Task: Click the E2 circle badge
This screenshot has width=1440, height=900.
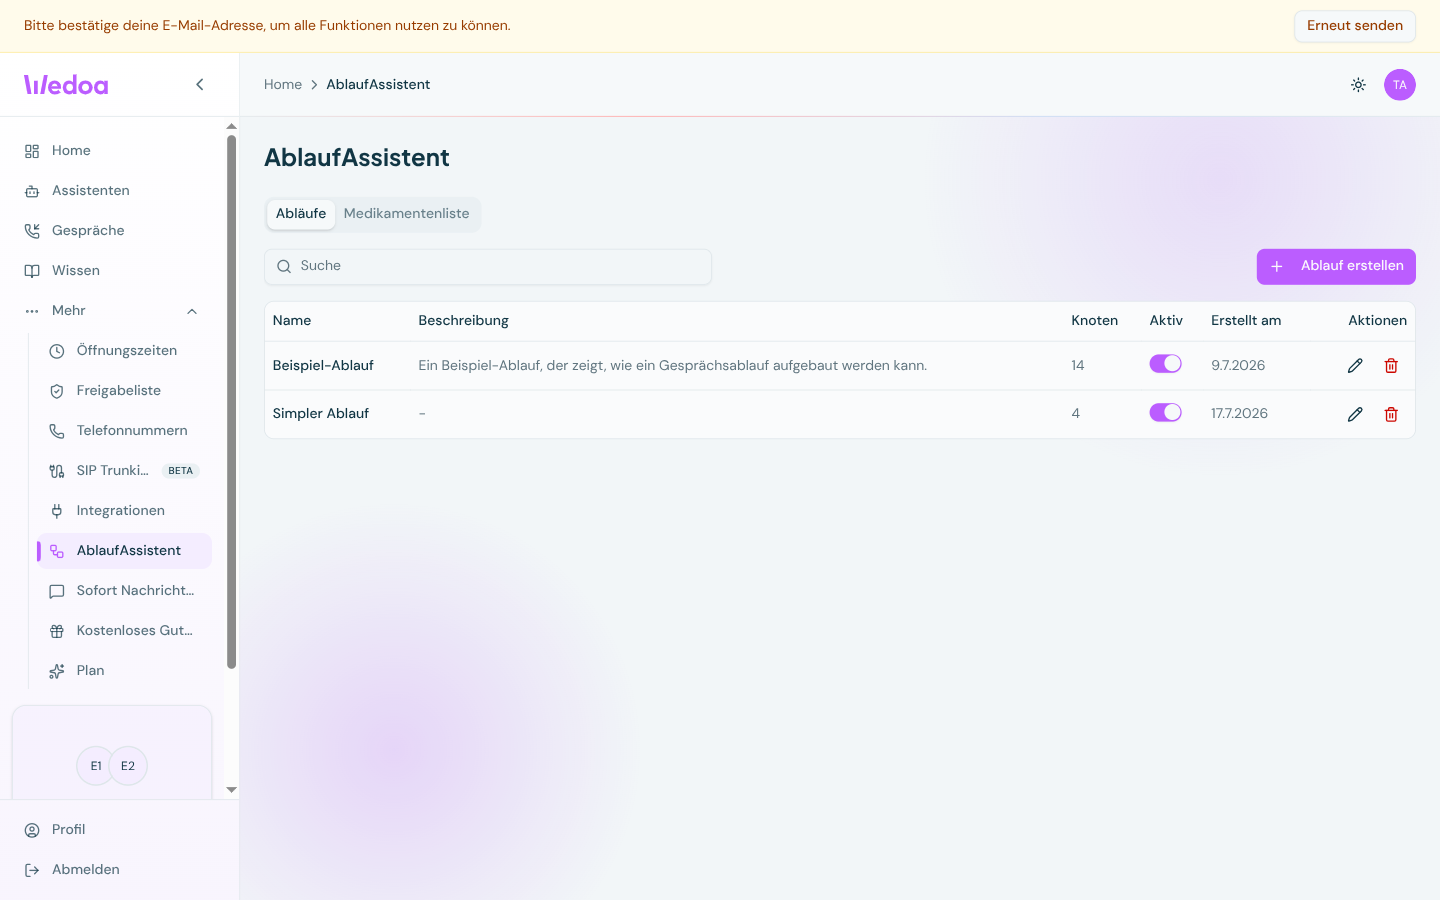Action: (128, 766)
